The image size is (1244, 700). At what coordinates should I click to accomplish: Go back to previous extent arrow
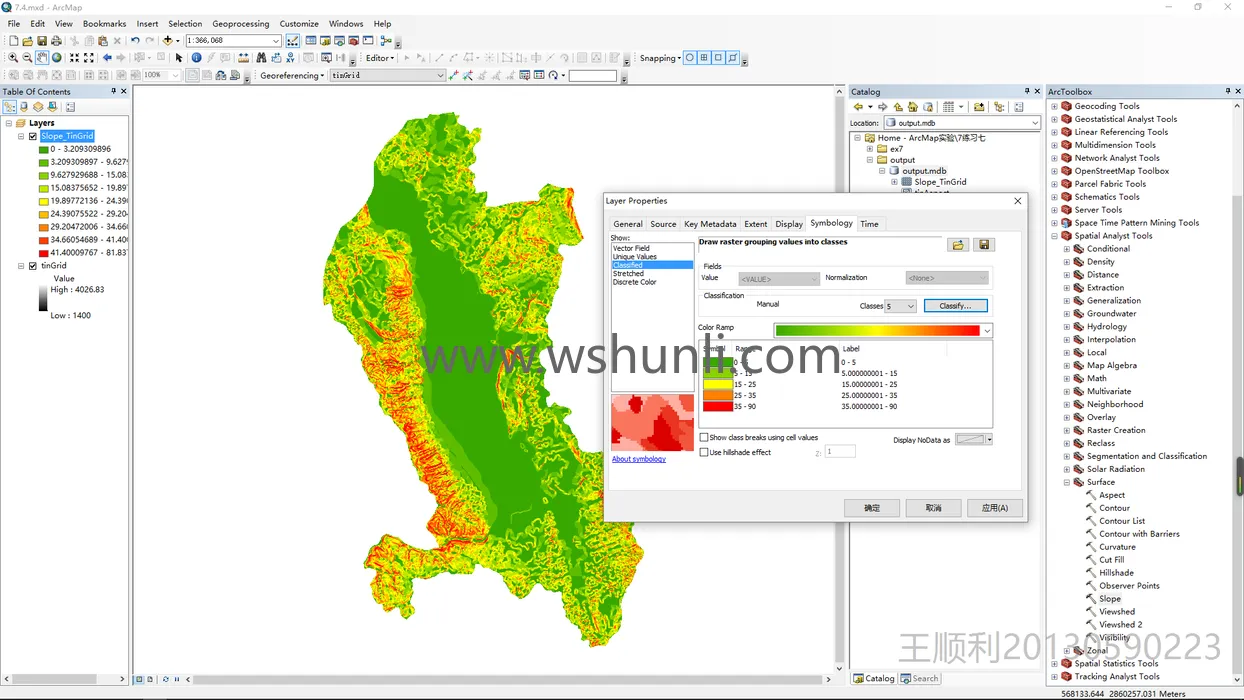click(x=107, y=58)
